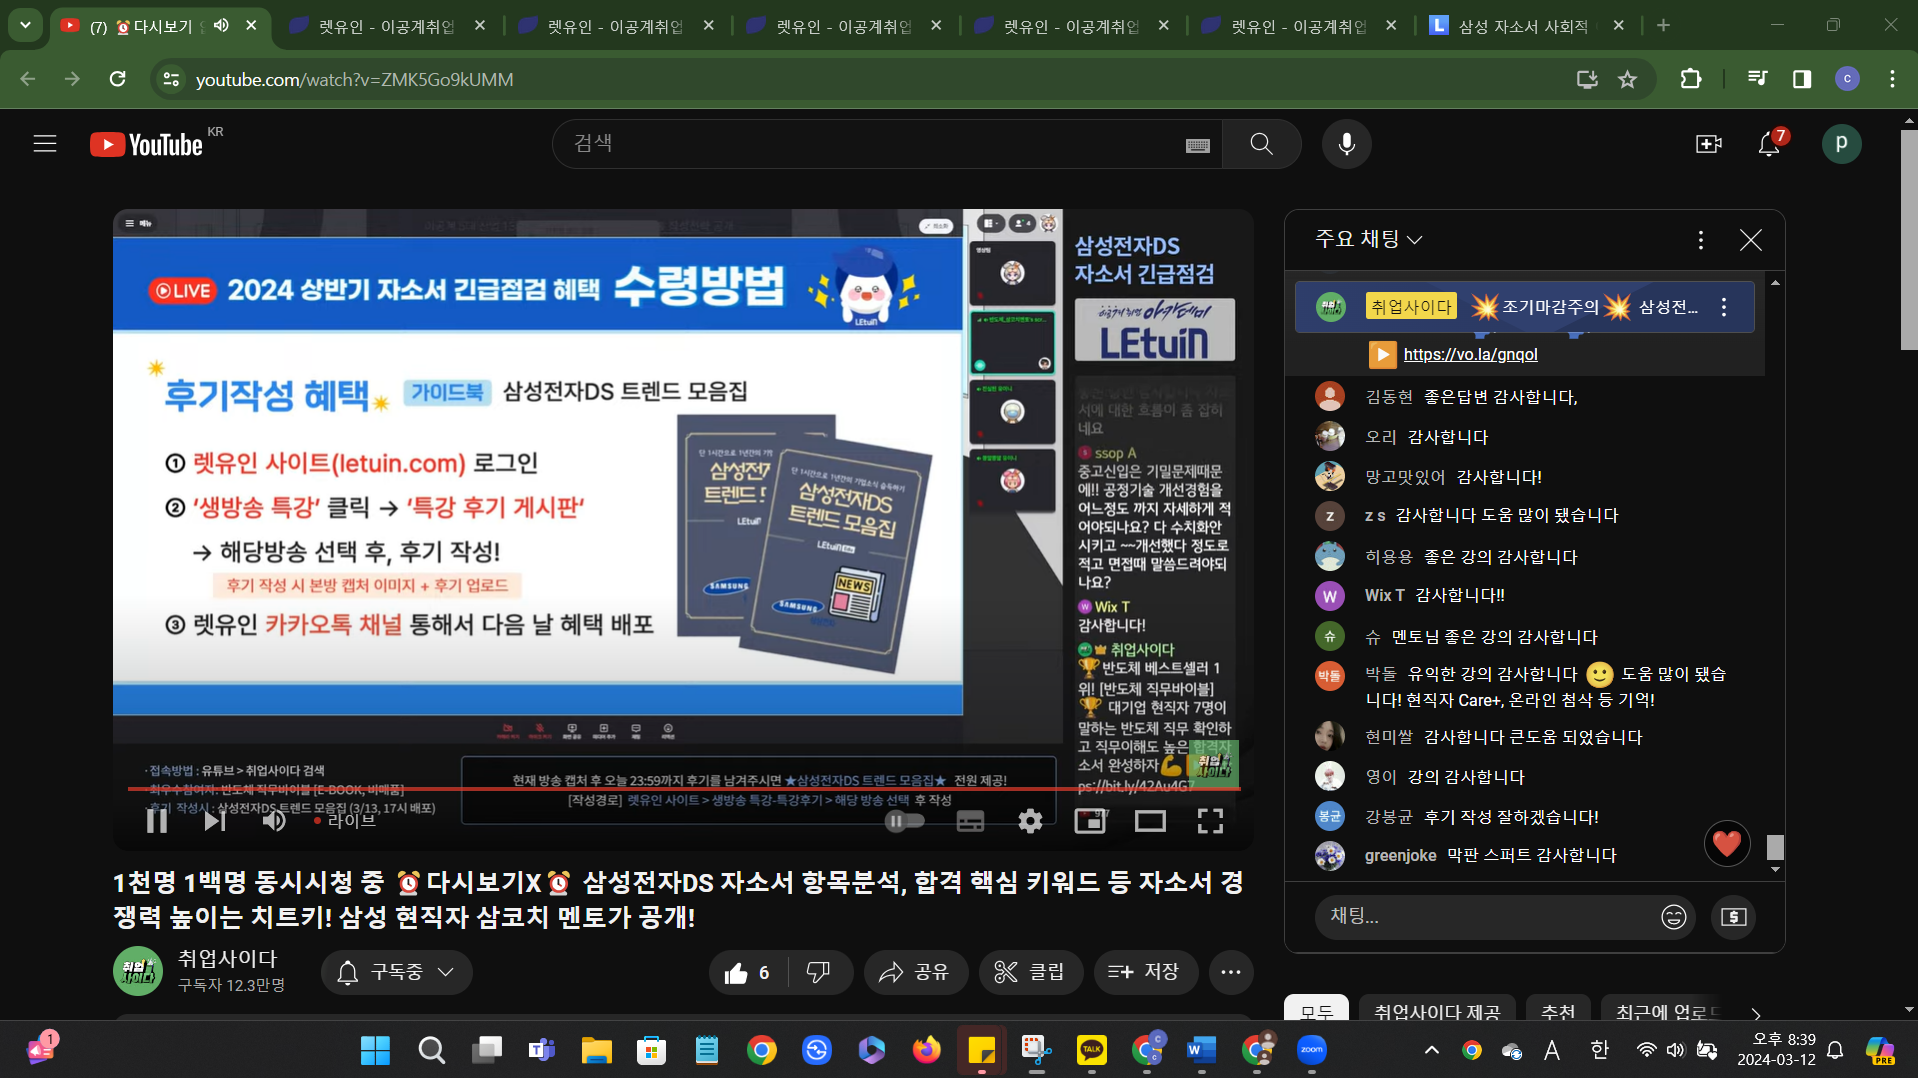The height and width of the screenshot is (1078, 1918).
Task: Open chat options three-dot menu
Action: pyautogui.click(x=1700, y=240)
